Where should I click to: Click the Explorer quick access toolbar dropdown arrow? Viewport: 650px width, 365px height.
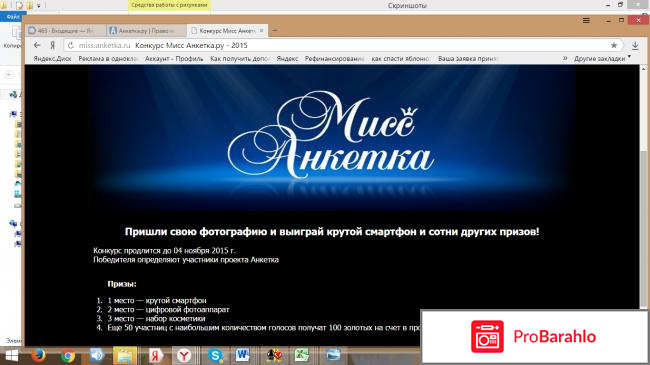[39, 6]
